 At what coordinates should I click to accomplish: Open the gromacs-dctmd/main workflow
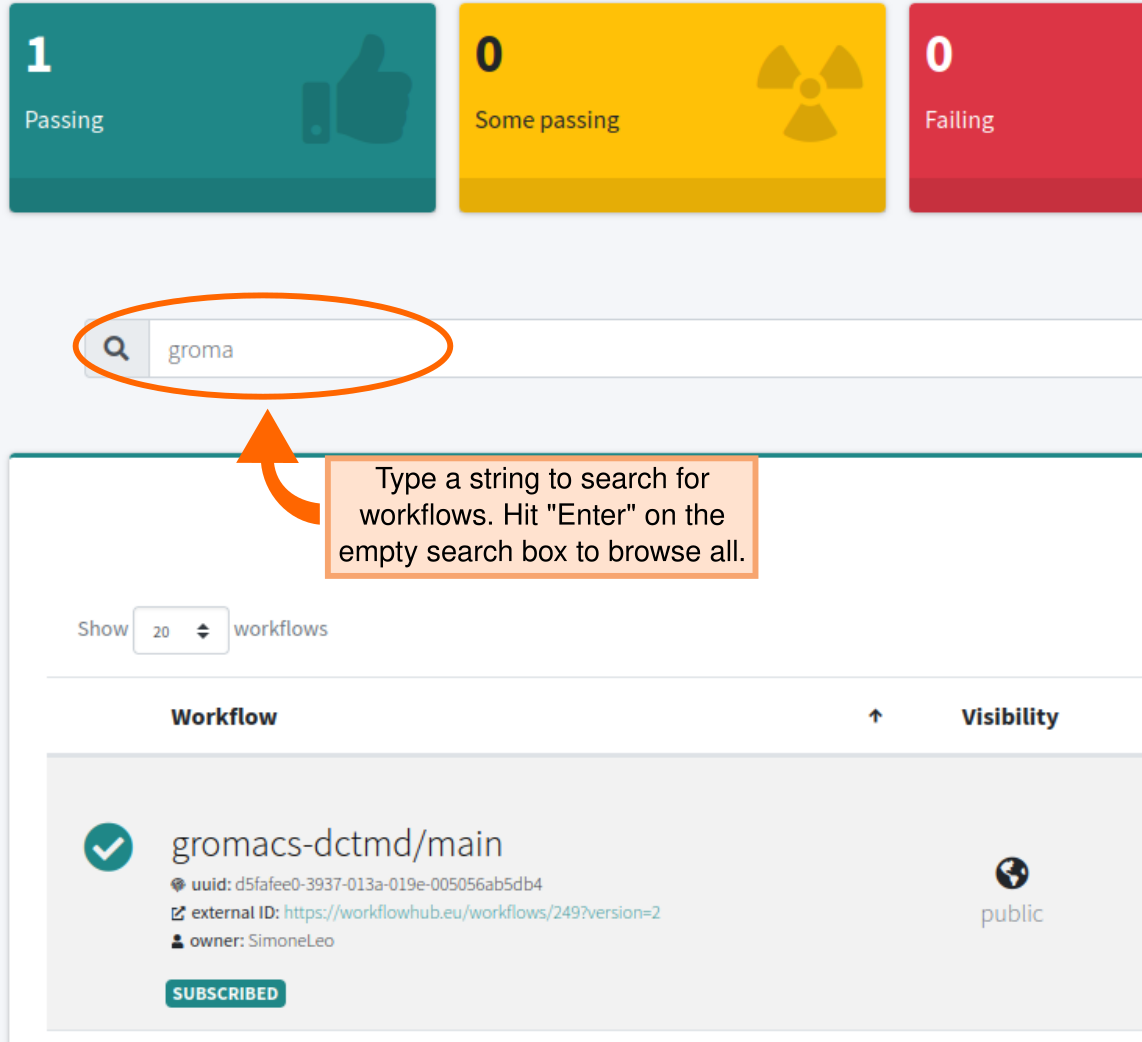[x=337, y=845]
